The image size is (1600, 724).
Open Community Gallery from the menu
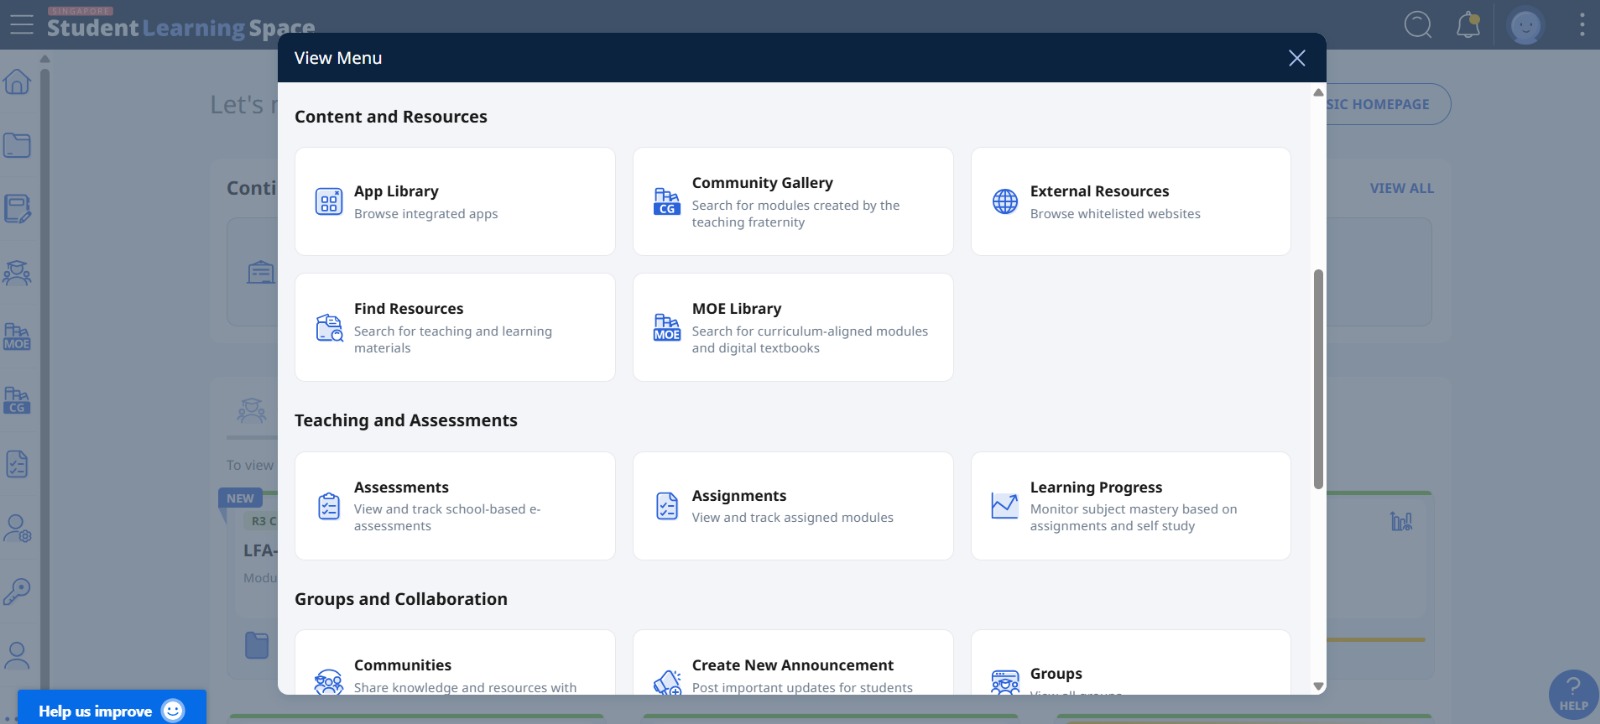[x=792, y=201]
